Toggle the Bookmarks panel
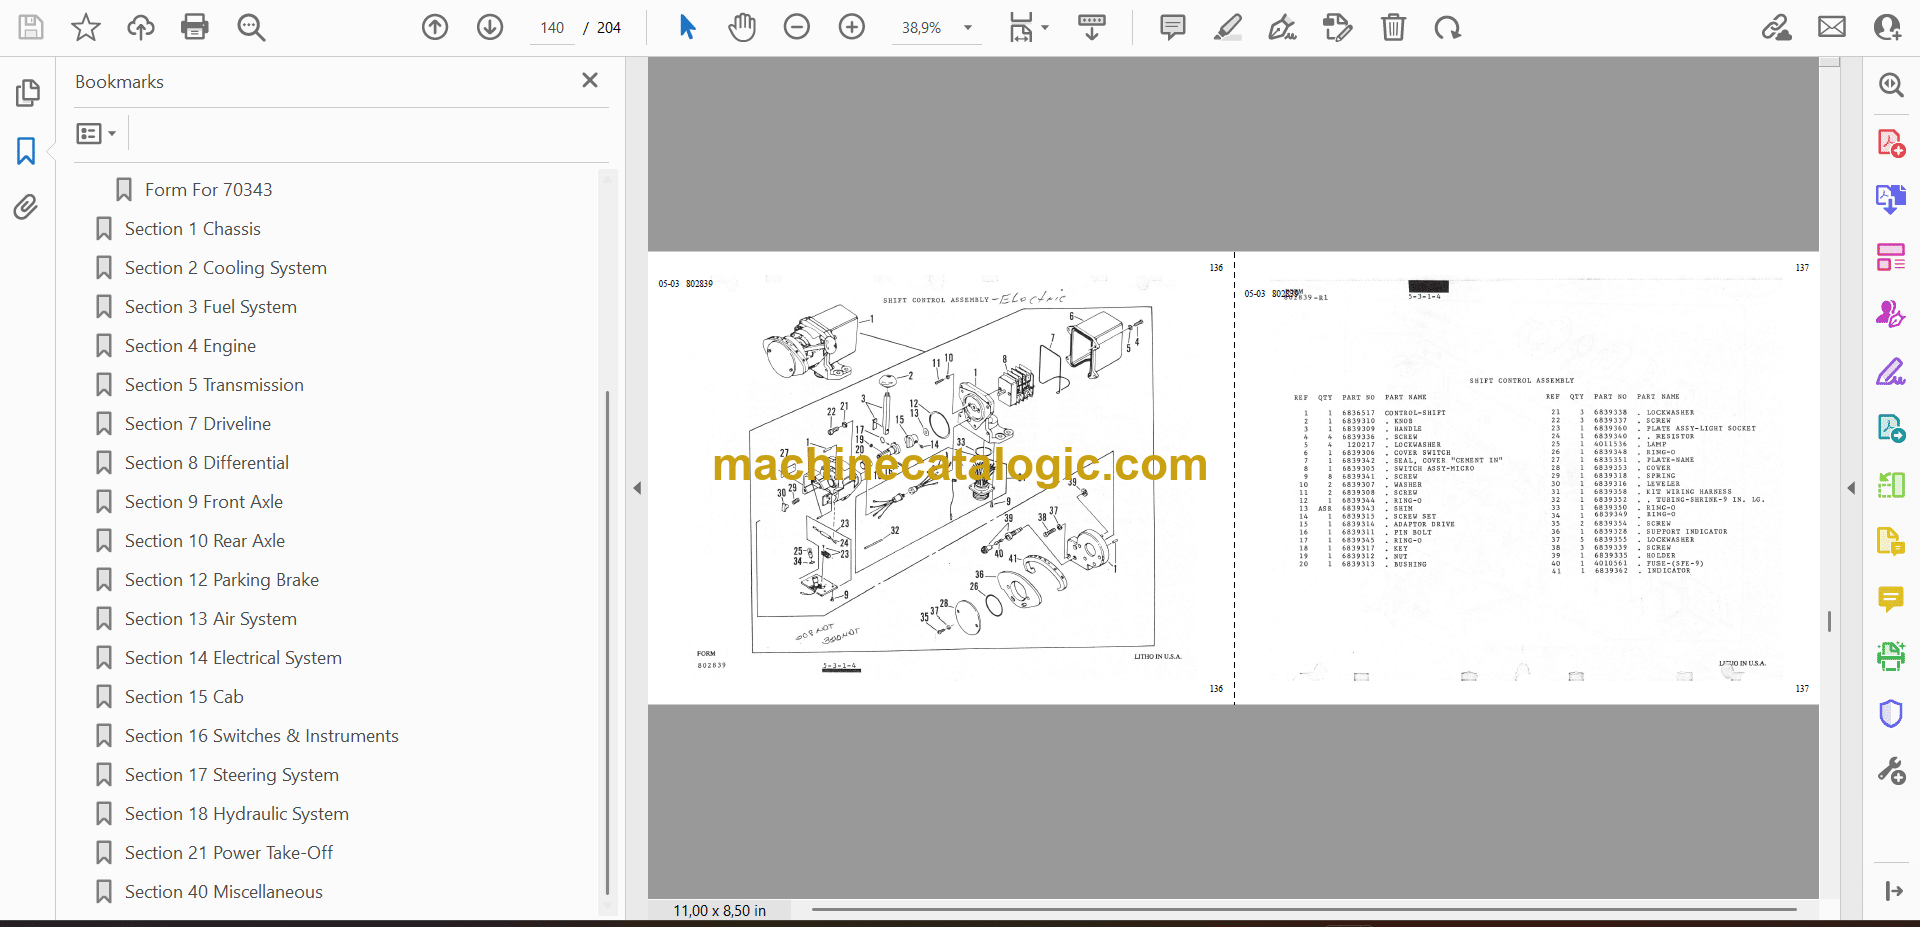Image resolution: width=1920 pixels, height=927 pixels. (27, 151)
